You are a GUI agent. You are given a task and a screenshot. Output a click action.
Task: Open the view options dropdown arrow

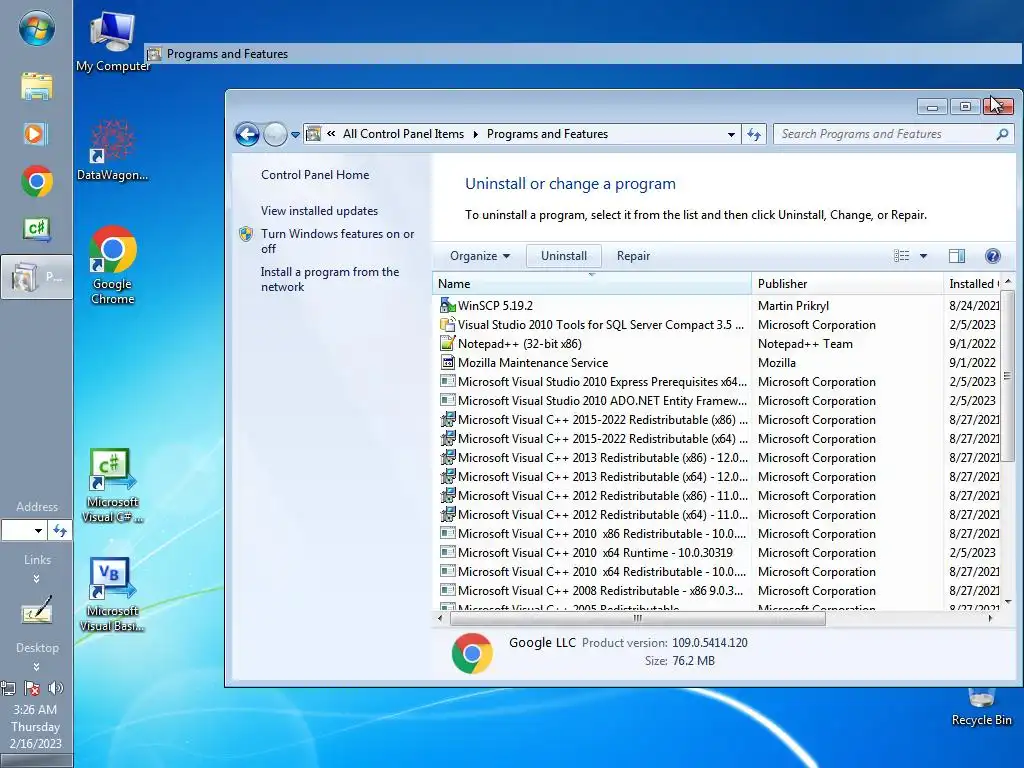[x=923, y=256]
